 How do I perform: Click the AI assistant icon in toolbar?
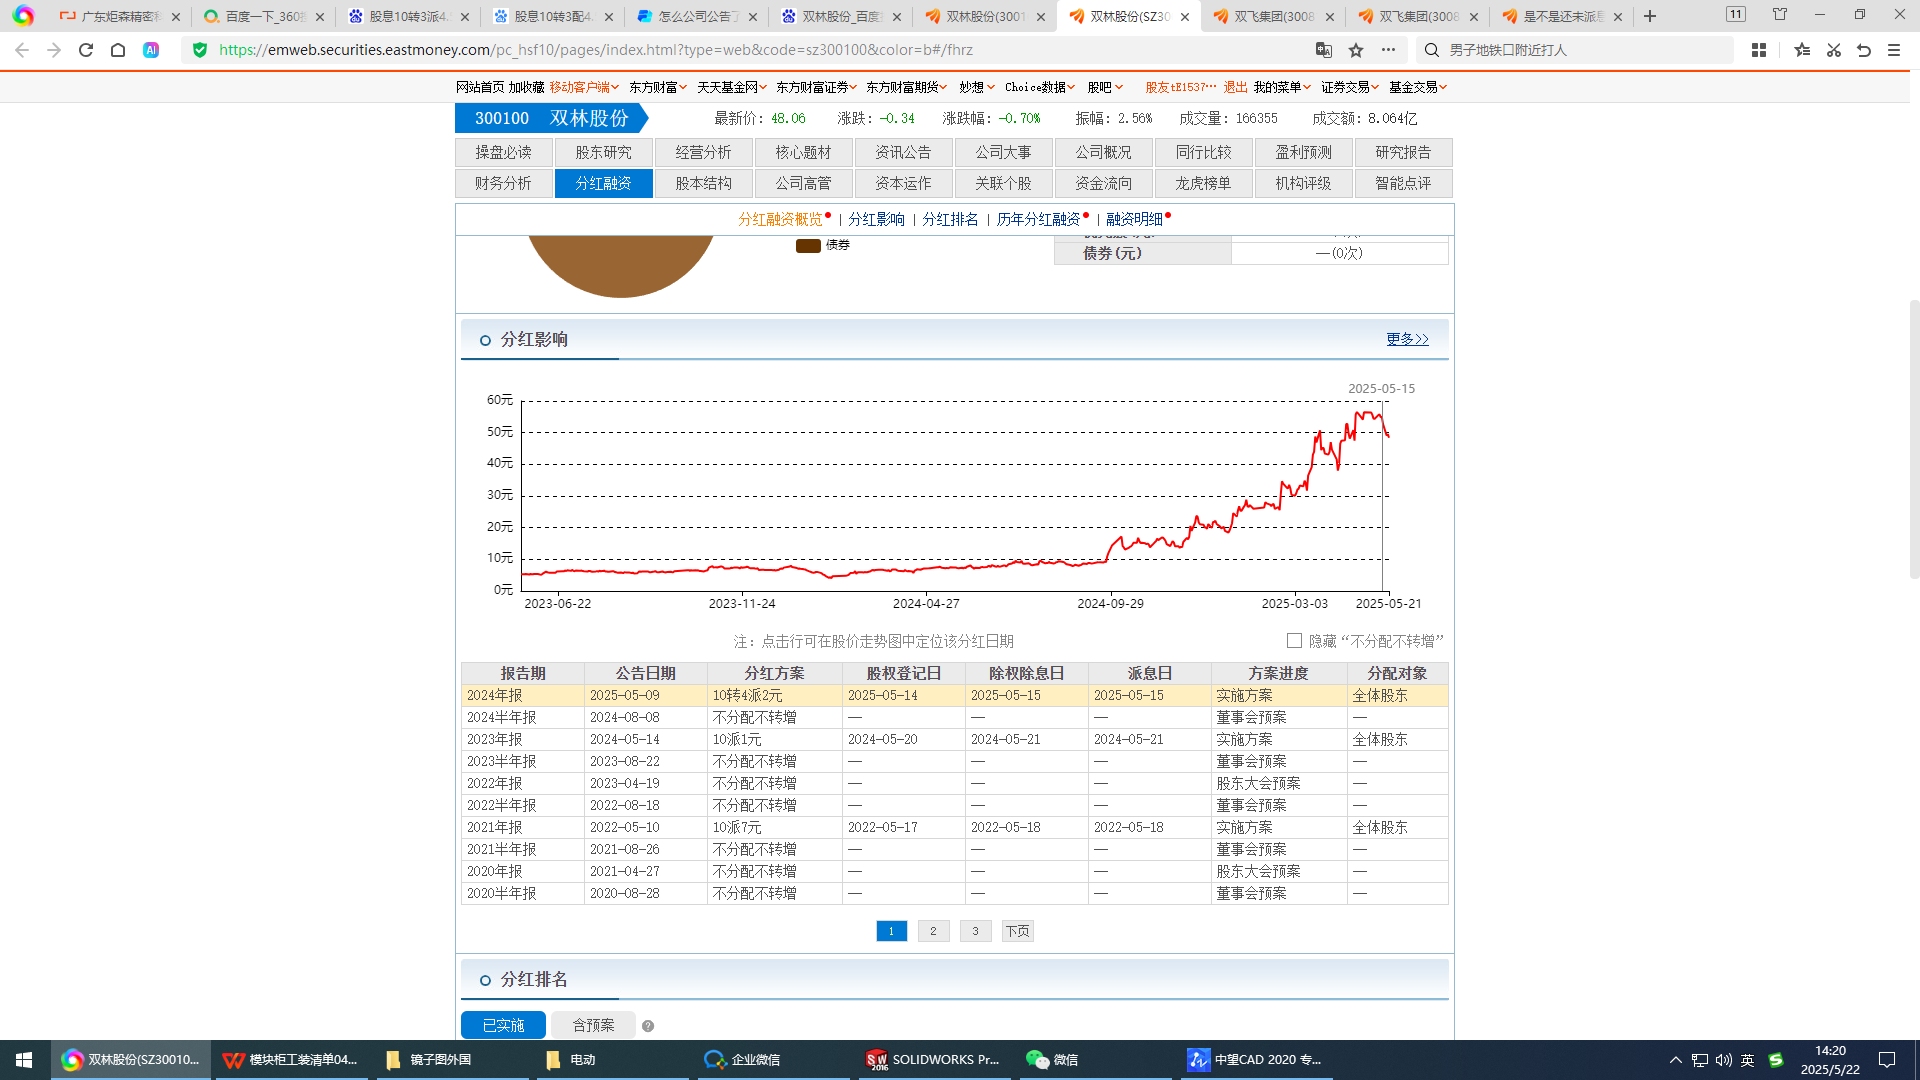click(x=151, y=50)
